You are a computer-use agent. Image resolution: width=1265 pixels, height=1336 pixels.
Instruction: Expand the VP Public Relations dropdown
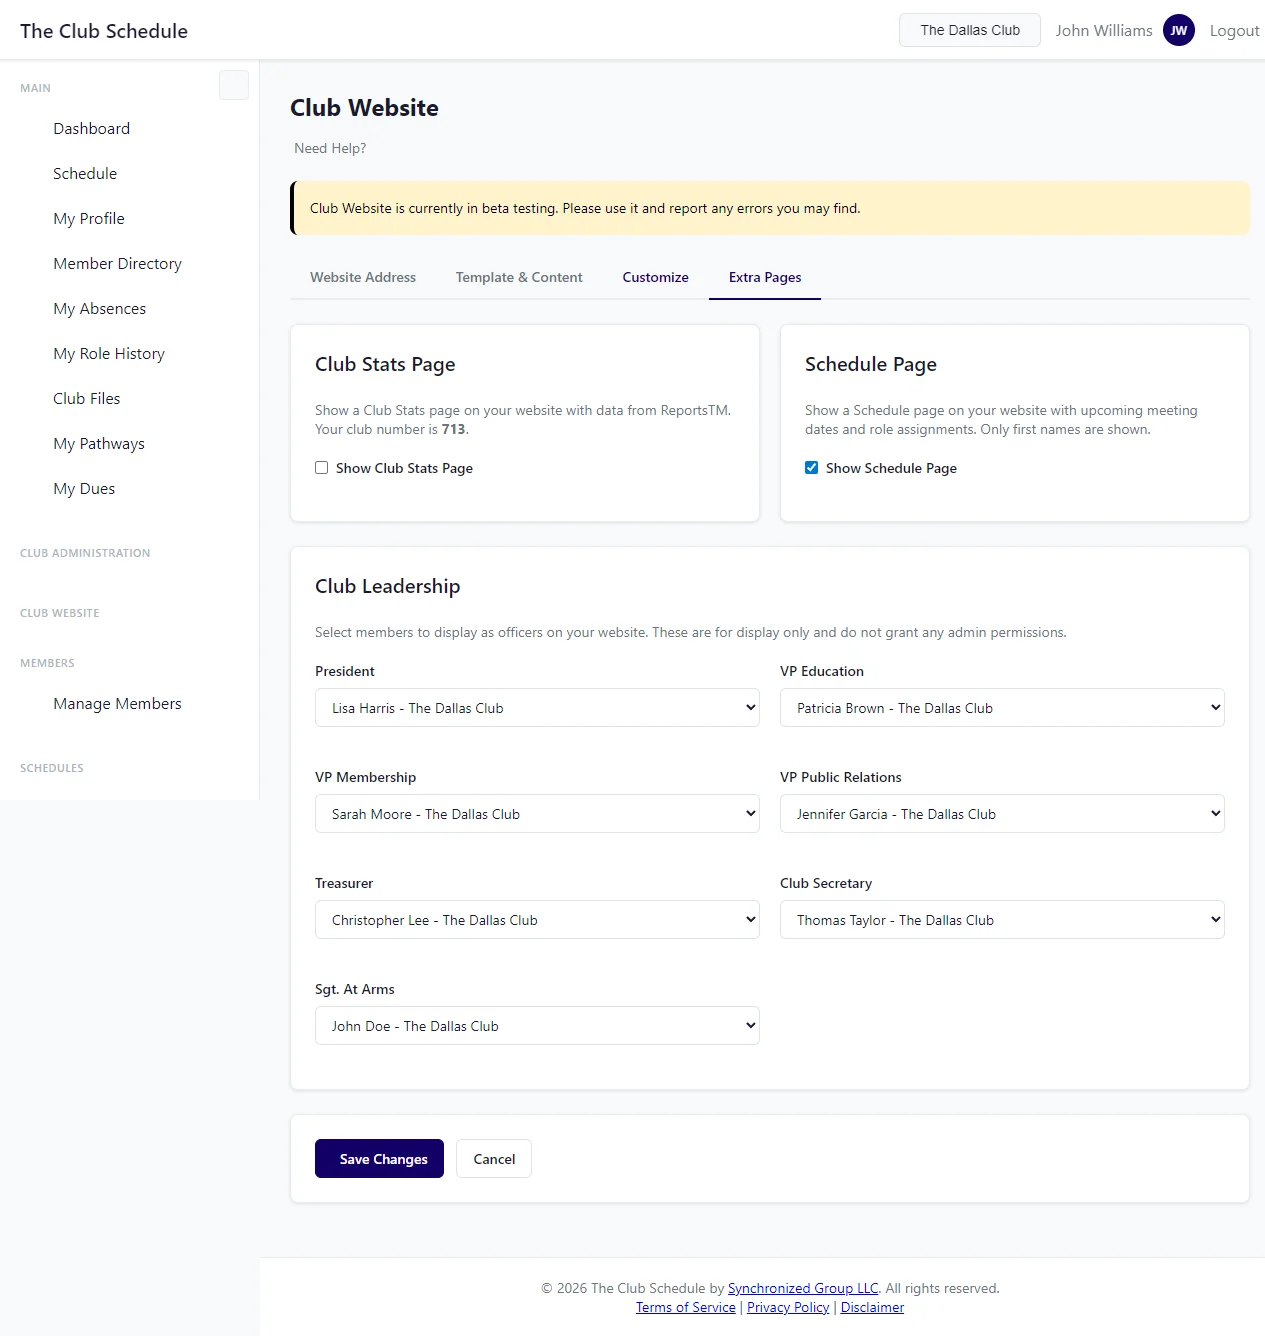1001,814
